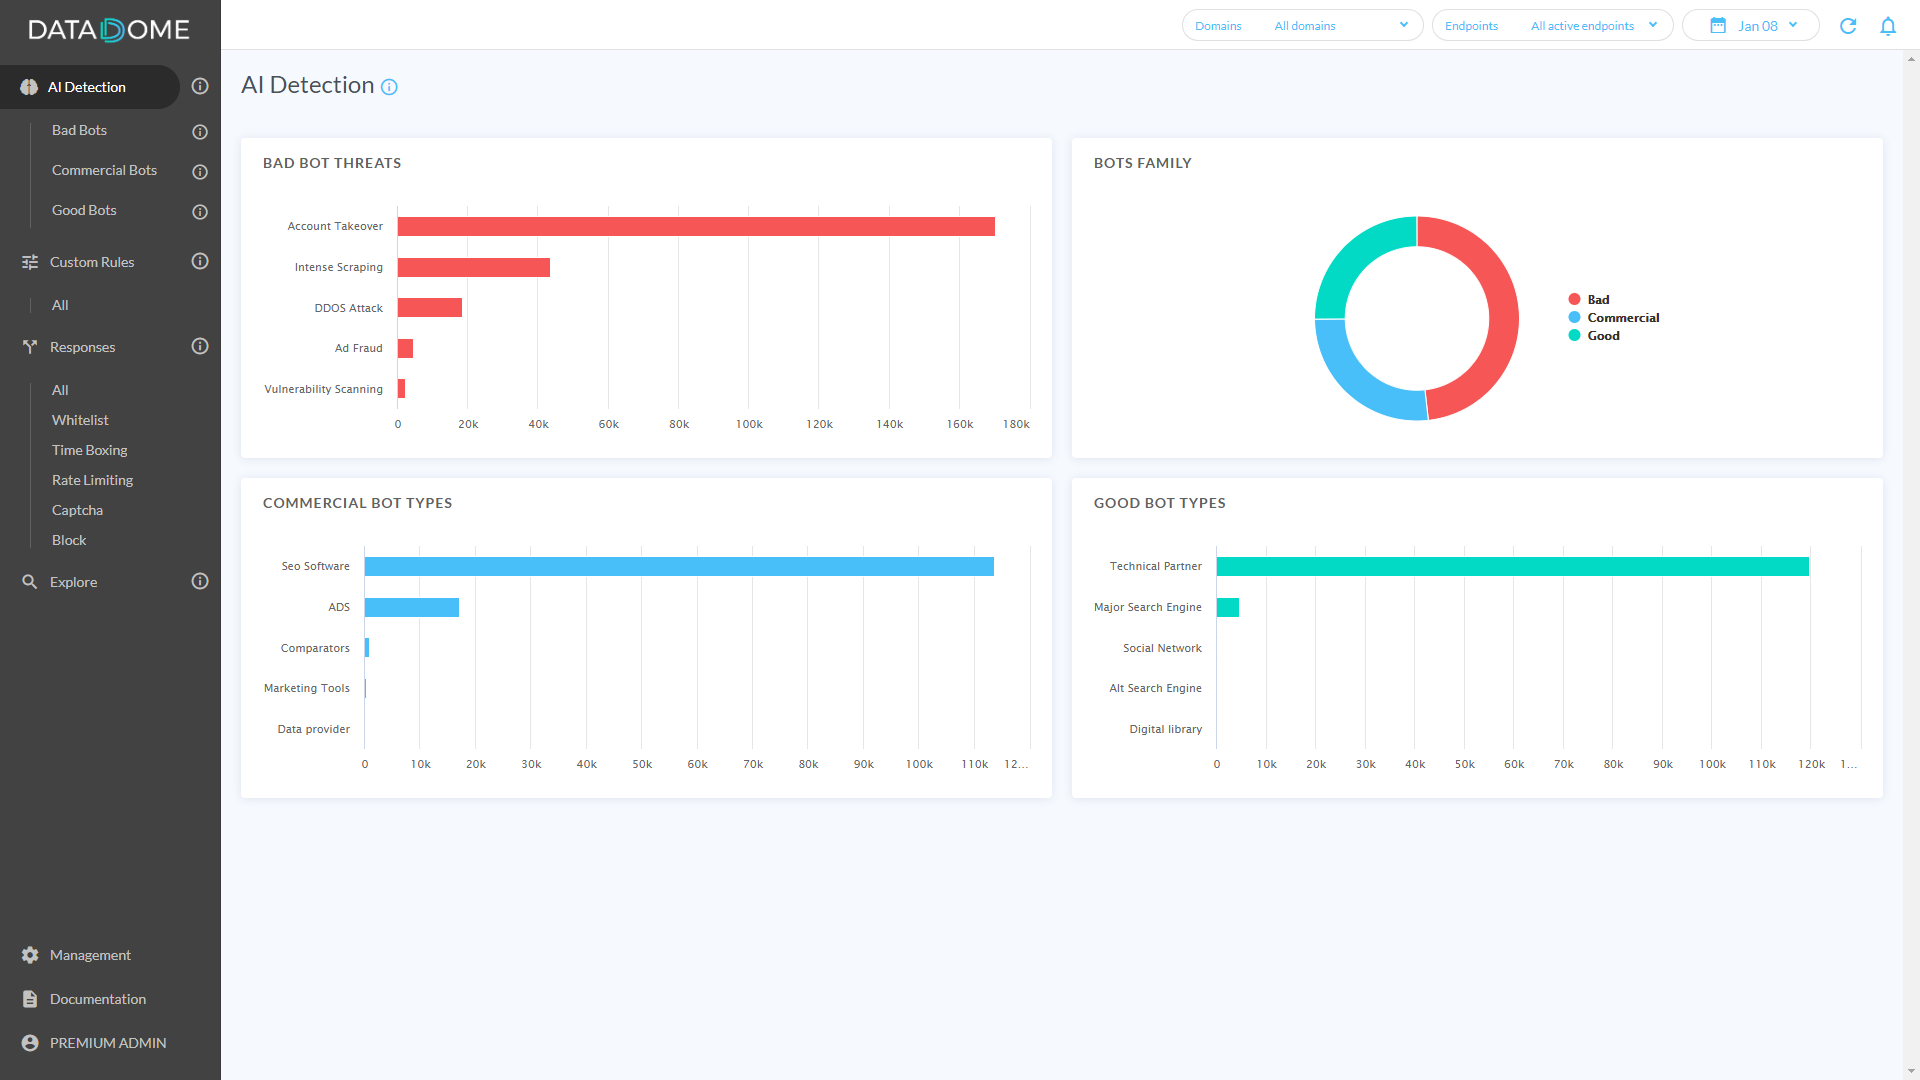Click the refresh icon in top bar
This screenshot has height=1080, width=1920.
click(x=1848, y=26)
